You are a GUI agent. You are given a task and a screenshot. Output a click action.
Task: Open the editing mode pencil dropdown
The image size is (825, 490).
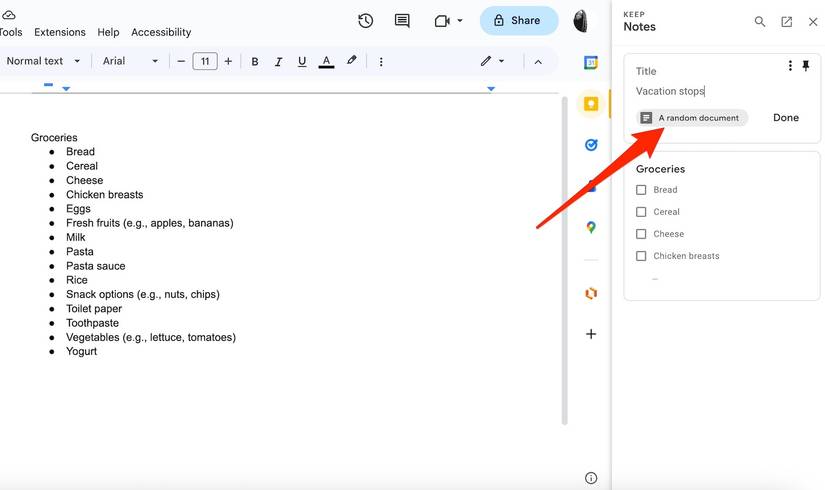coord(492,61)
